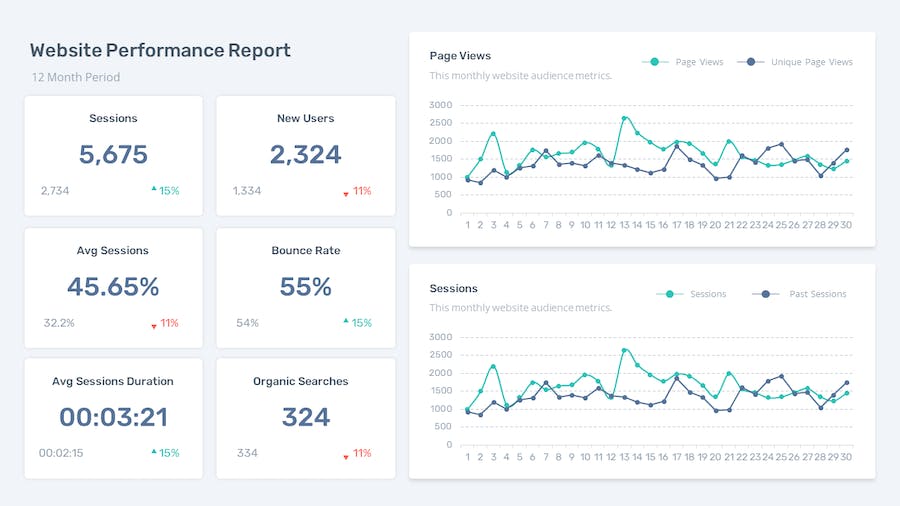Click the red down arrow in New Users card
This screenshot has height=506, width=900.
click(x=346, y=193)
